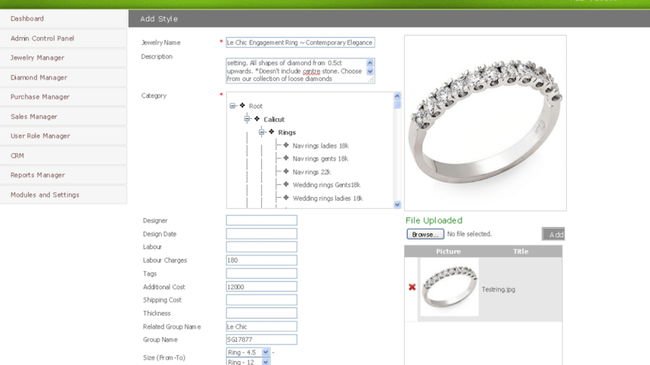Select the Root category label

click(x=256, y=106)
